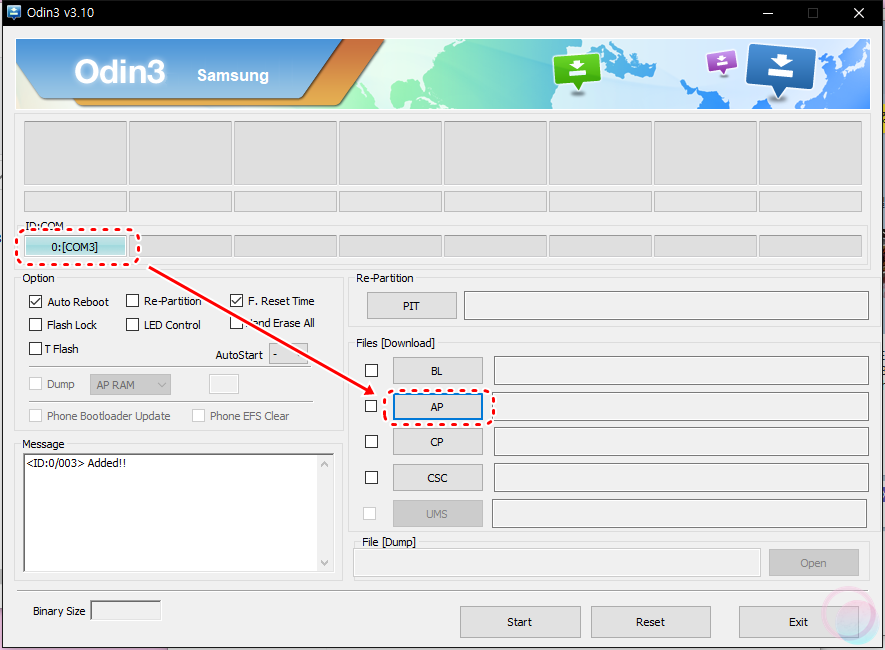Viewport: 885px width, 650px height.
Task: Open the AutoStart dropdown
Action: click(288, 354)
